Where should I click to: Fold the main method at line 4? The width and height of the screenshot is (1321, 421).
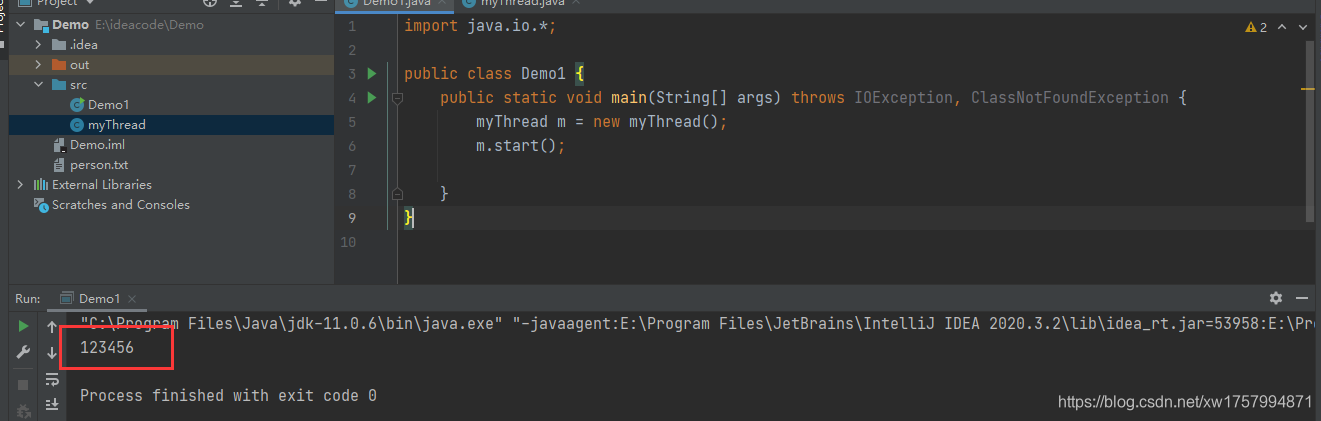pos(397,98)
